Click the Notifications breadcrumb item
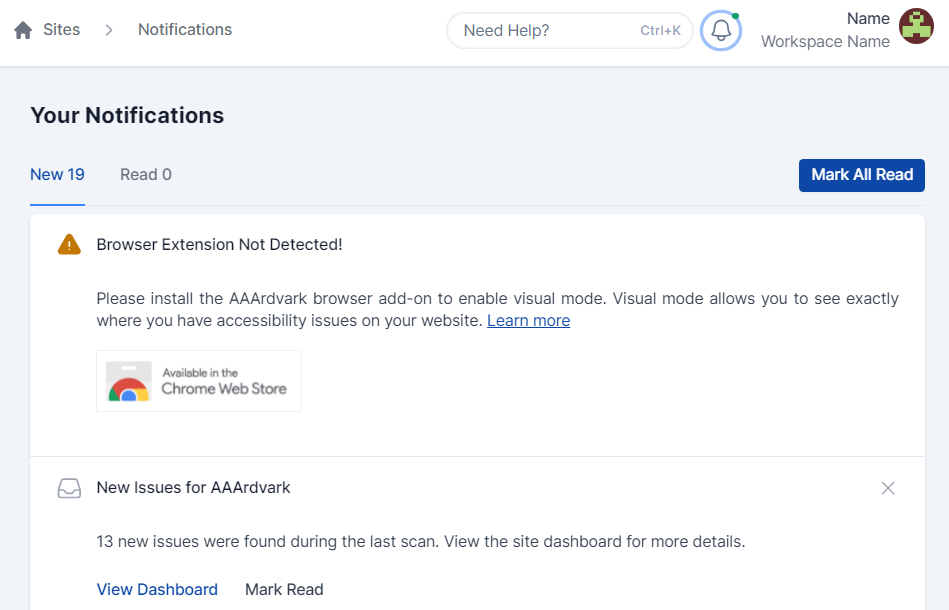949x610 pixels. (185, 30)
